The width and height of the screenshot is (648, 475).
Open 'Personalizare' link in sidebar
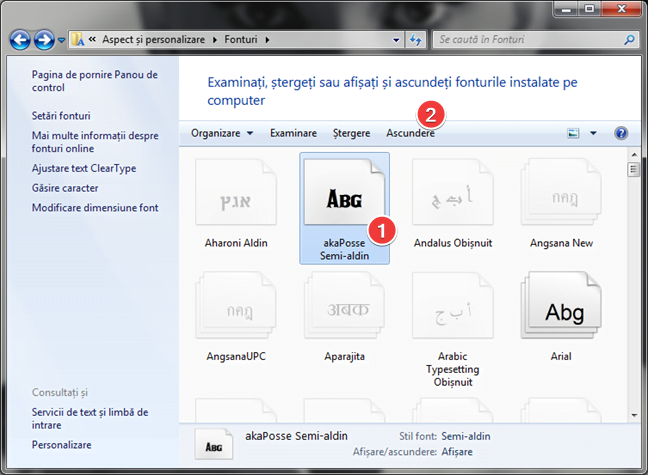(x=62, y=445)
